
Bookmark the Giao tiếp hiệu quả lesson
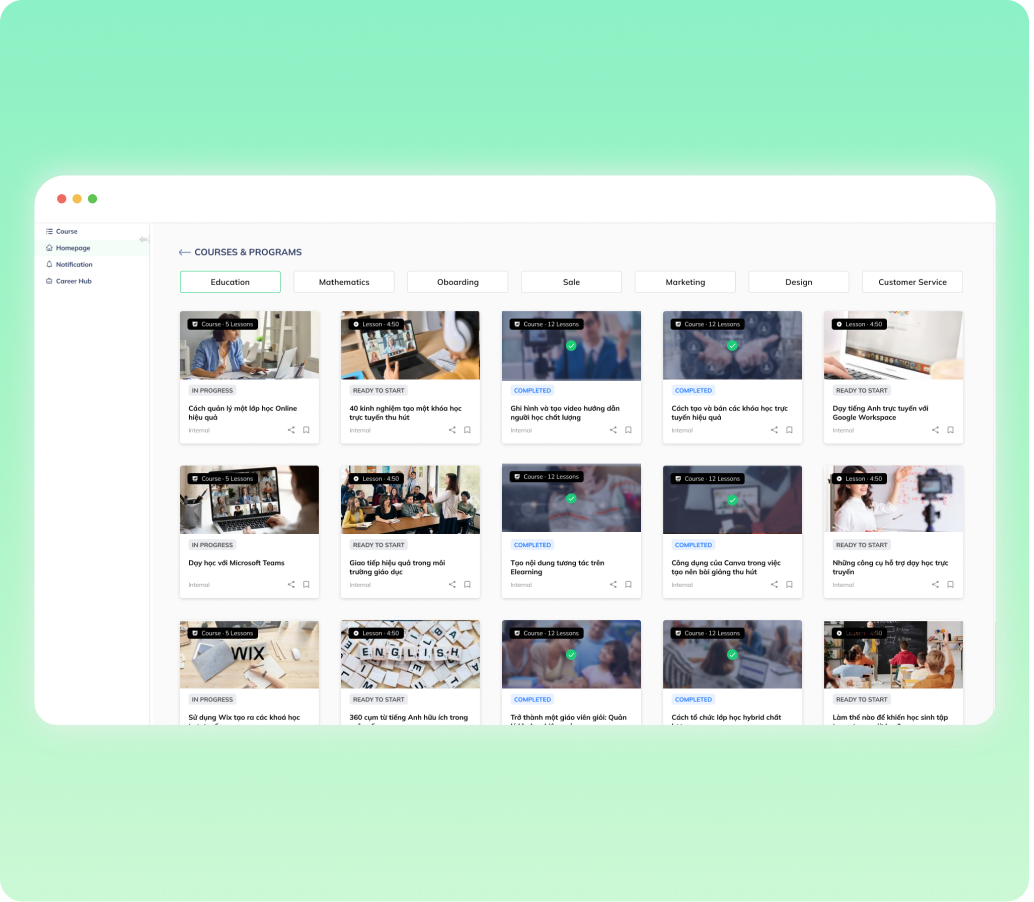click(467, 585)
